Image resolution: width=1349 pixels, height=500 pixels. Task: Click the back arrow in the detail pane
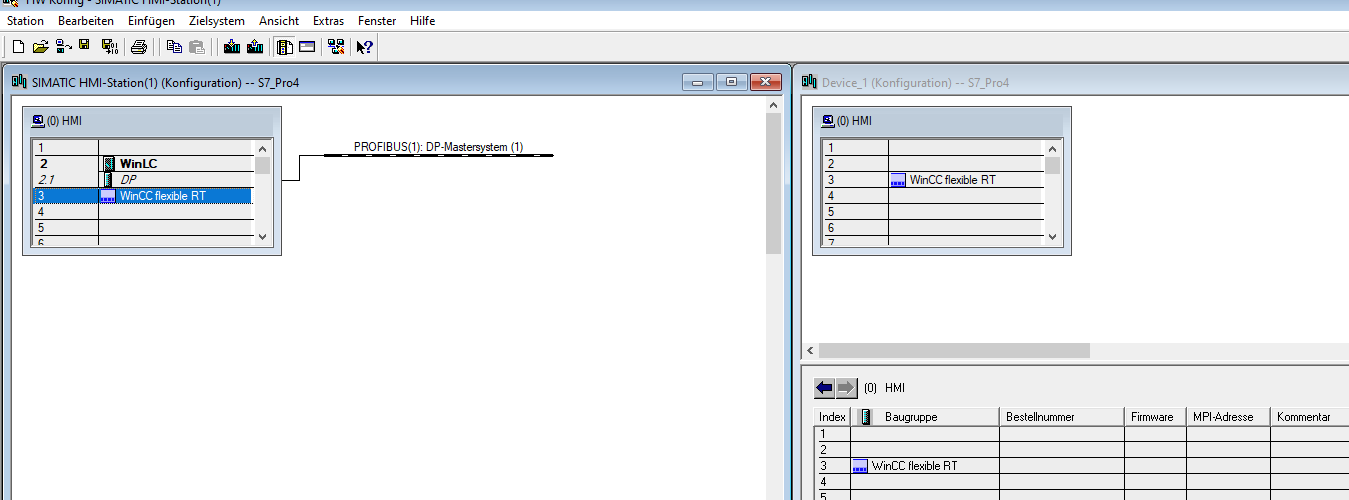click(825, 387)
